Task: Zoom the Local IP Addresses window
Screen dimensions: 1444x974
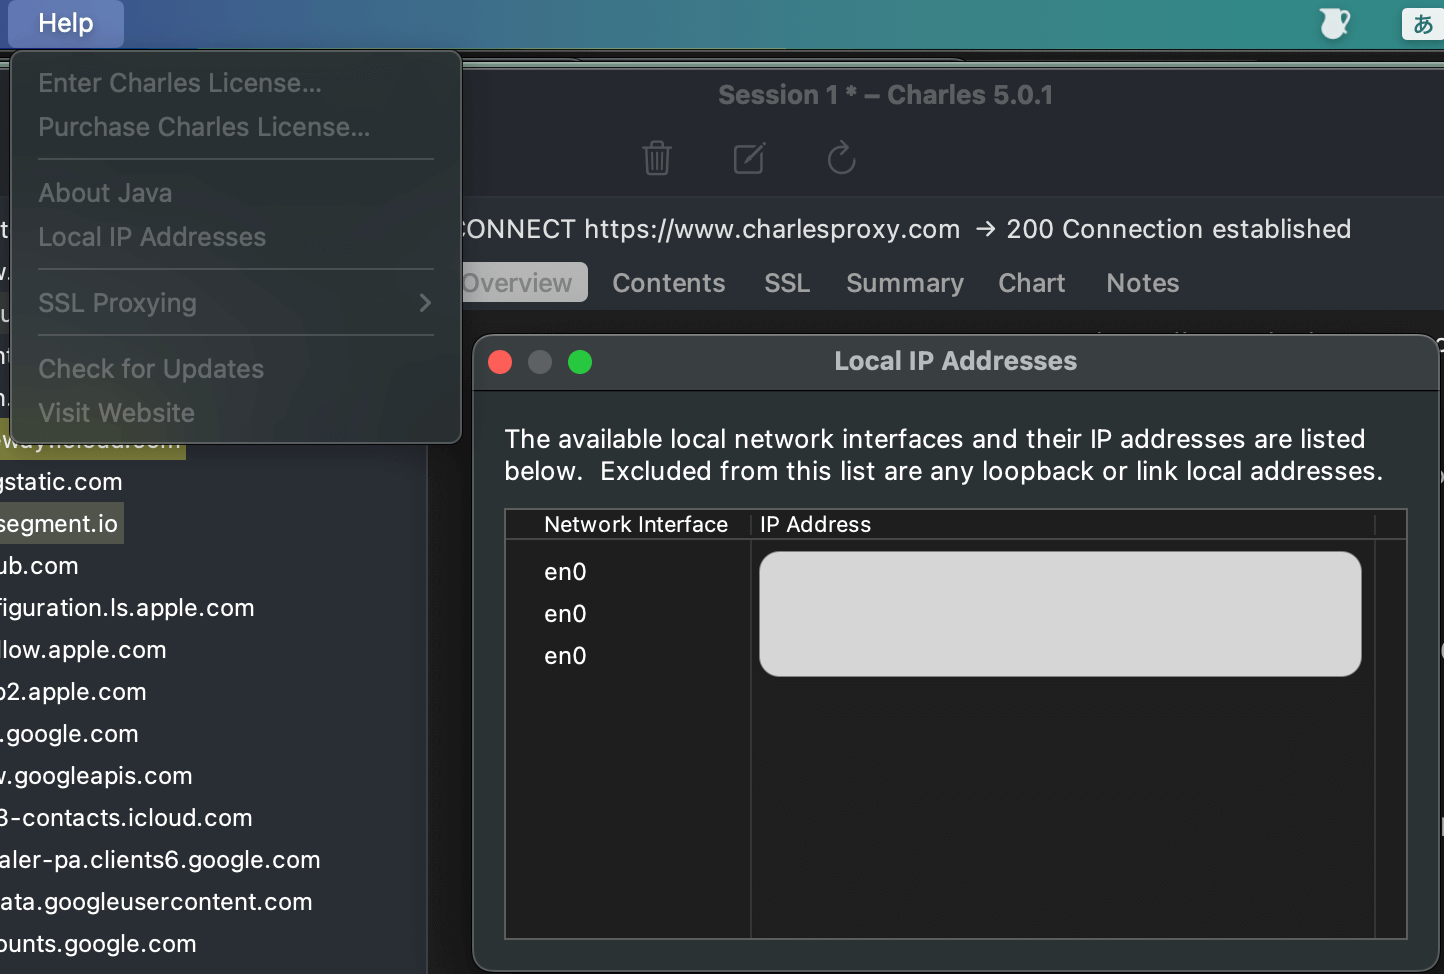Action: tap(580, 362)
